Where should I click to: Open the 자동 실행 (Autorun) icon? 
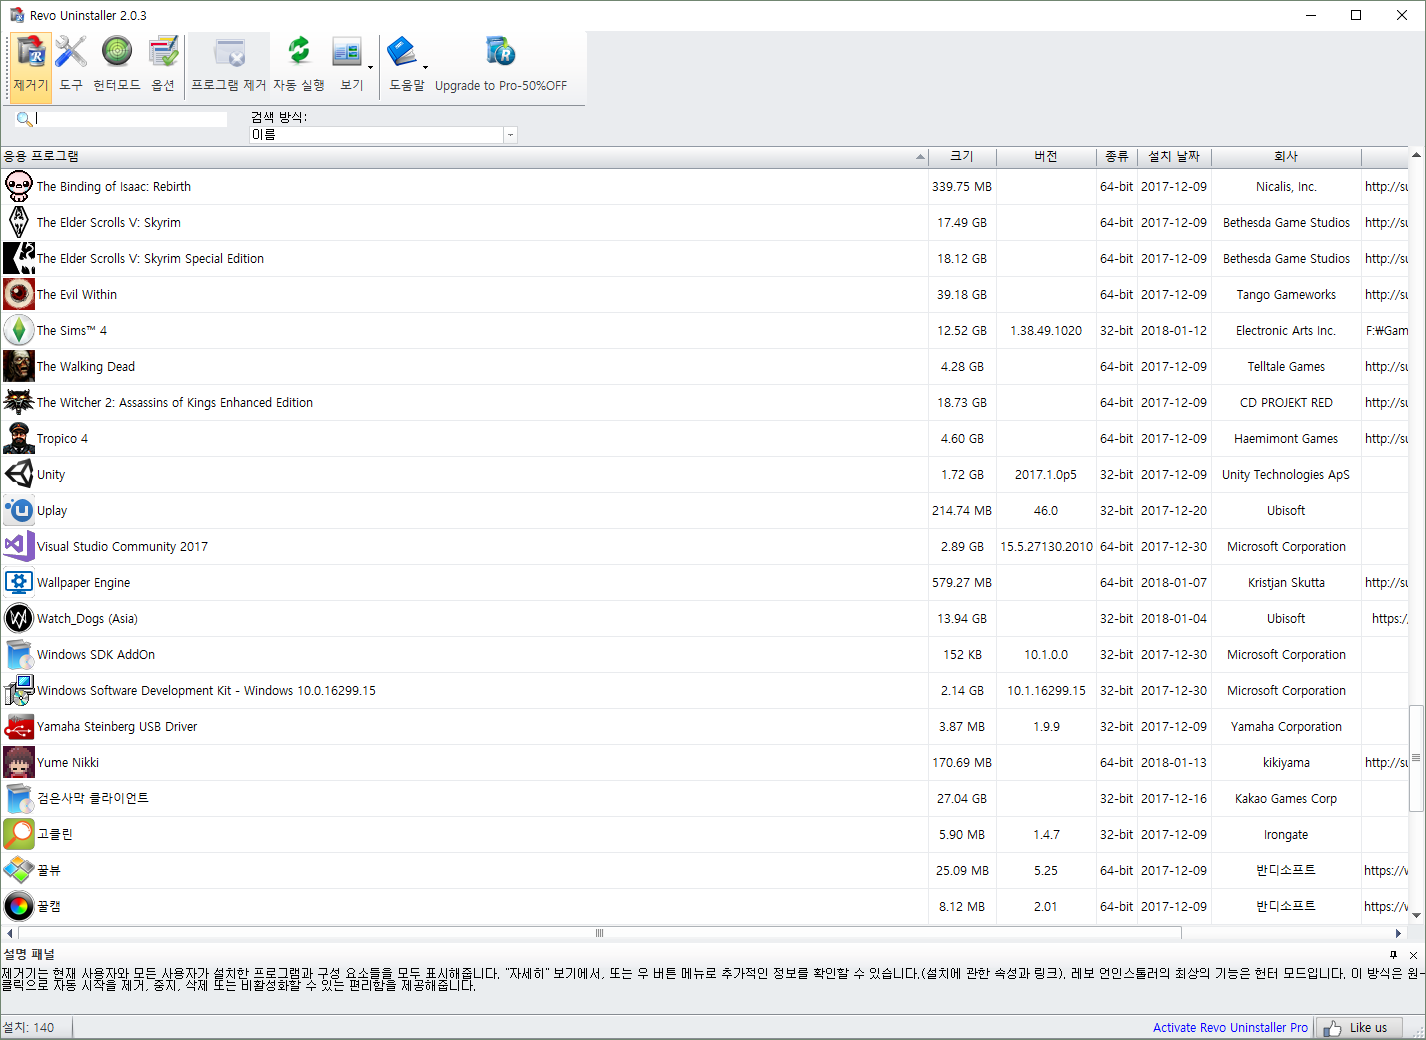299,65
